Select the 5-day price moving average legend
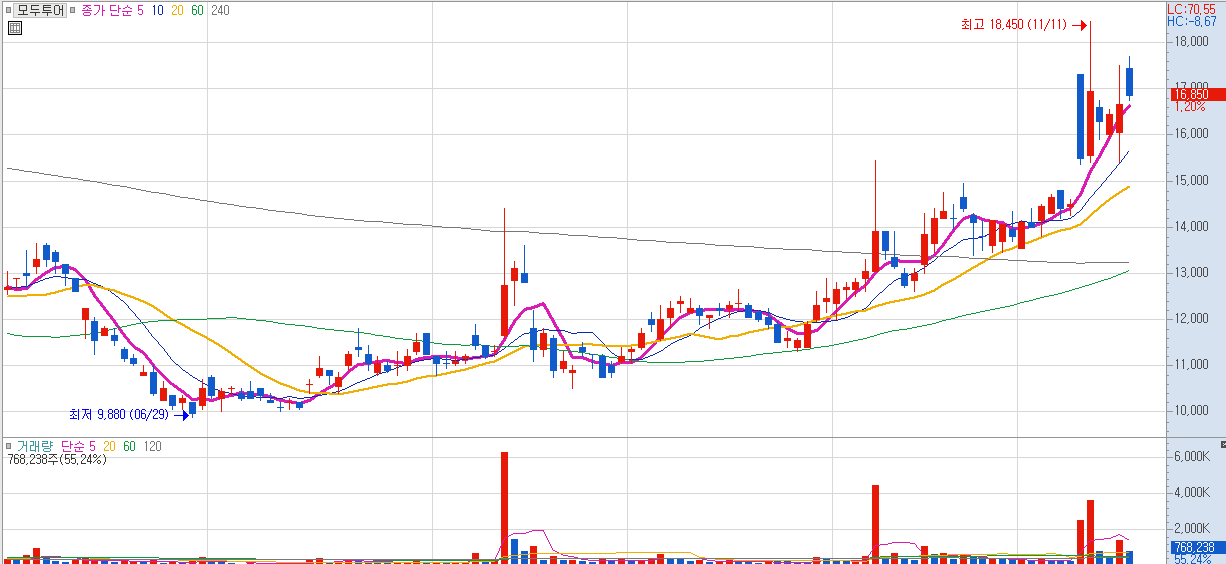 (140, 11)
